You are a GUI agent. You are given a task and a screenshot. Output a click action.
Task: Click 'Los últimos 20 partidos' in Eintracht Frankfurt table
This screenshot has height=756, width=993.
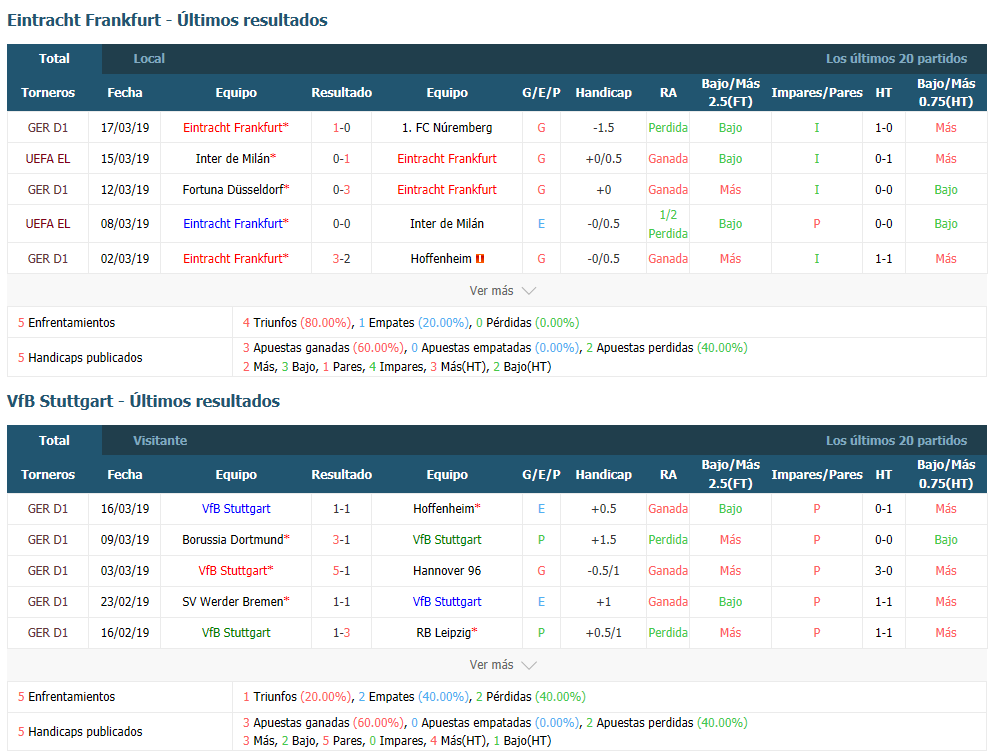tap(896, 59)
